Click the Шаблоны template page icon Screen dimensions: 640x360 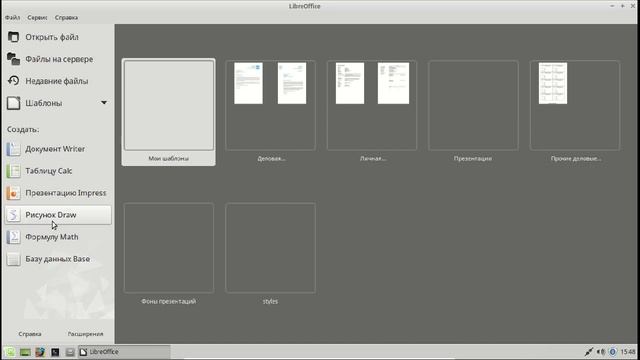pos(13,103)
